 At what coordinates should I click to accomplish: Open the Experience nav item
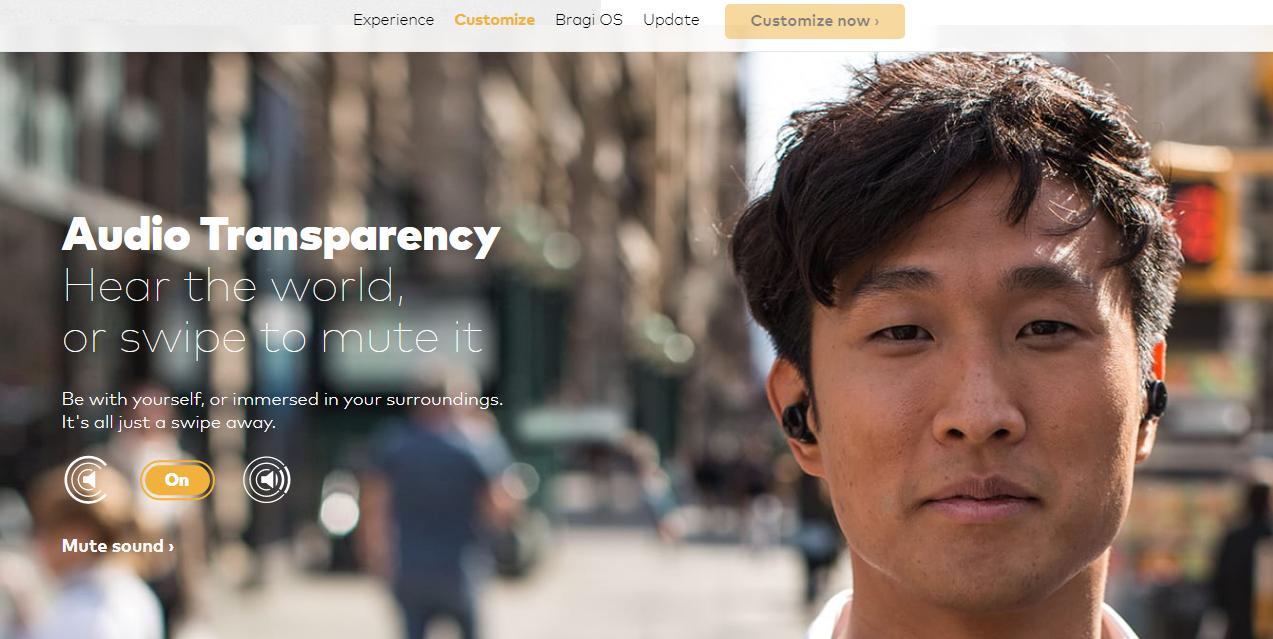[393, 20]
